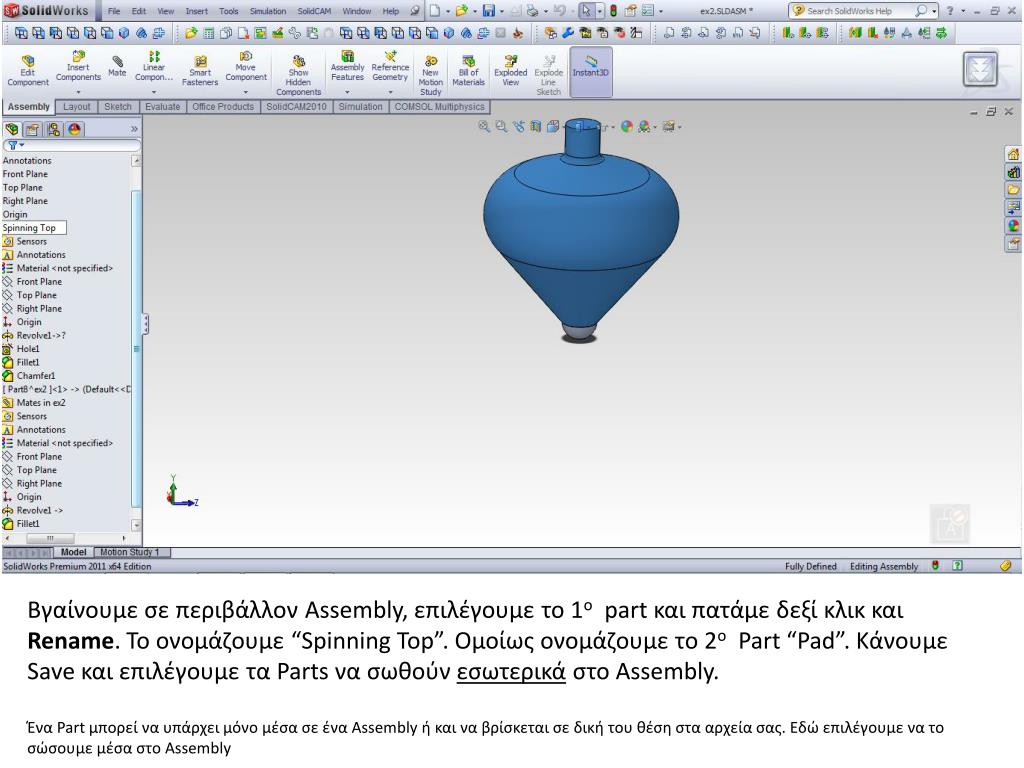This screenshot has height=768, width=1024.
Task: Open the Tools menu
Action: click(x=229, y=11)
